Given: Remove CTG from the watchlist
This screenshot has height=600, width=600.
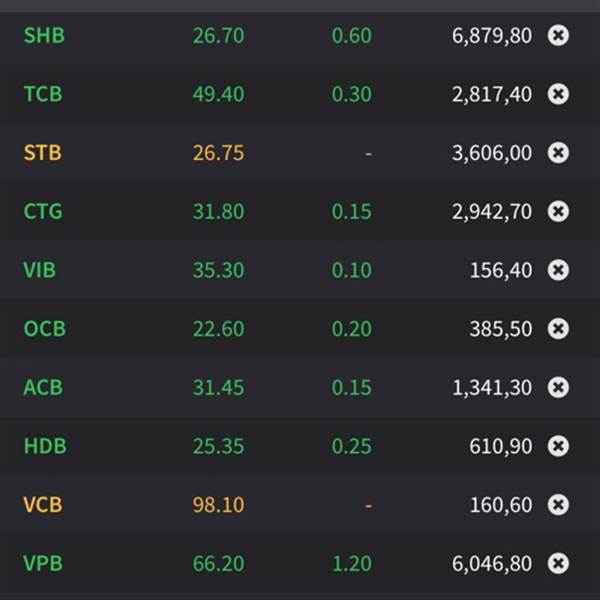Looking at the screenshot, I should 558,211.
